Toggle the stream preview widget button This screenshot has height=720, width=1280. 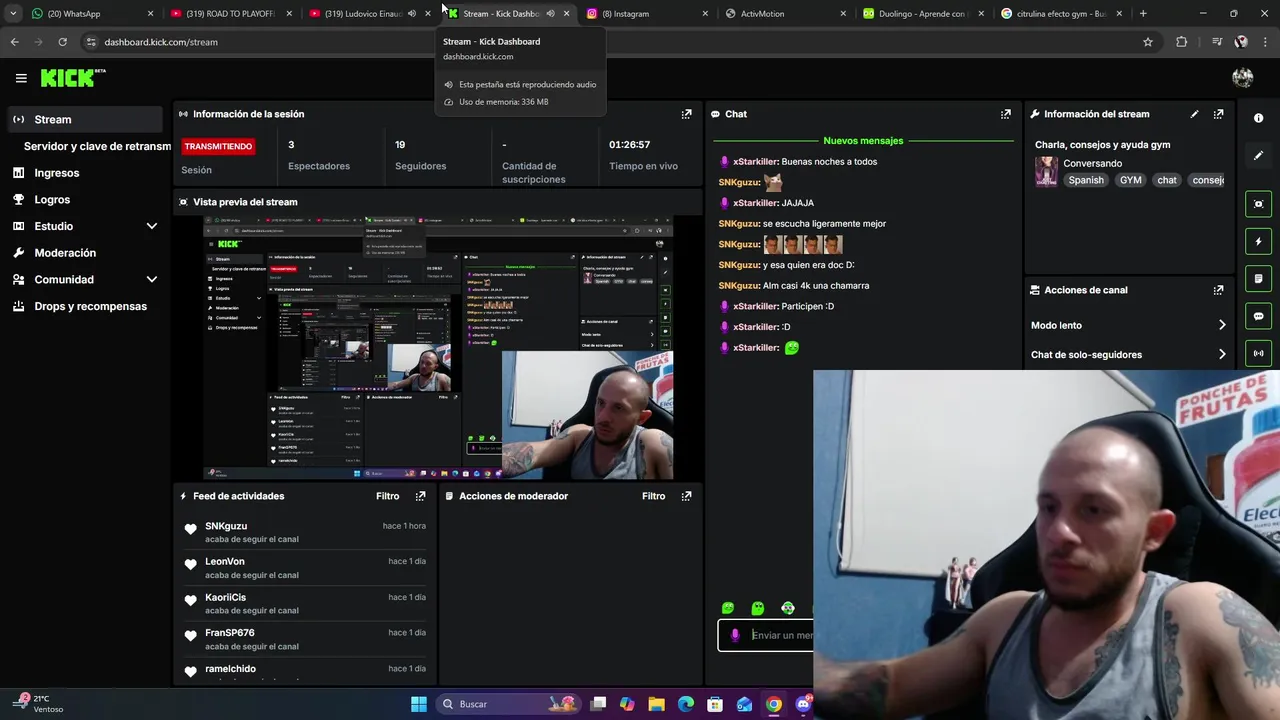[x=1258, y=204]
